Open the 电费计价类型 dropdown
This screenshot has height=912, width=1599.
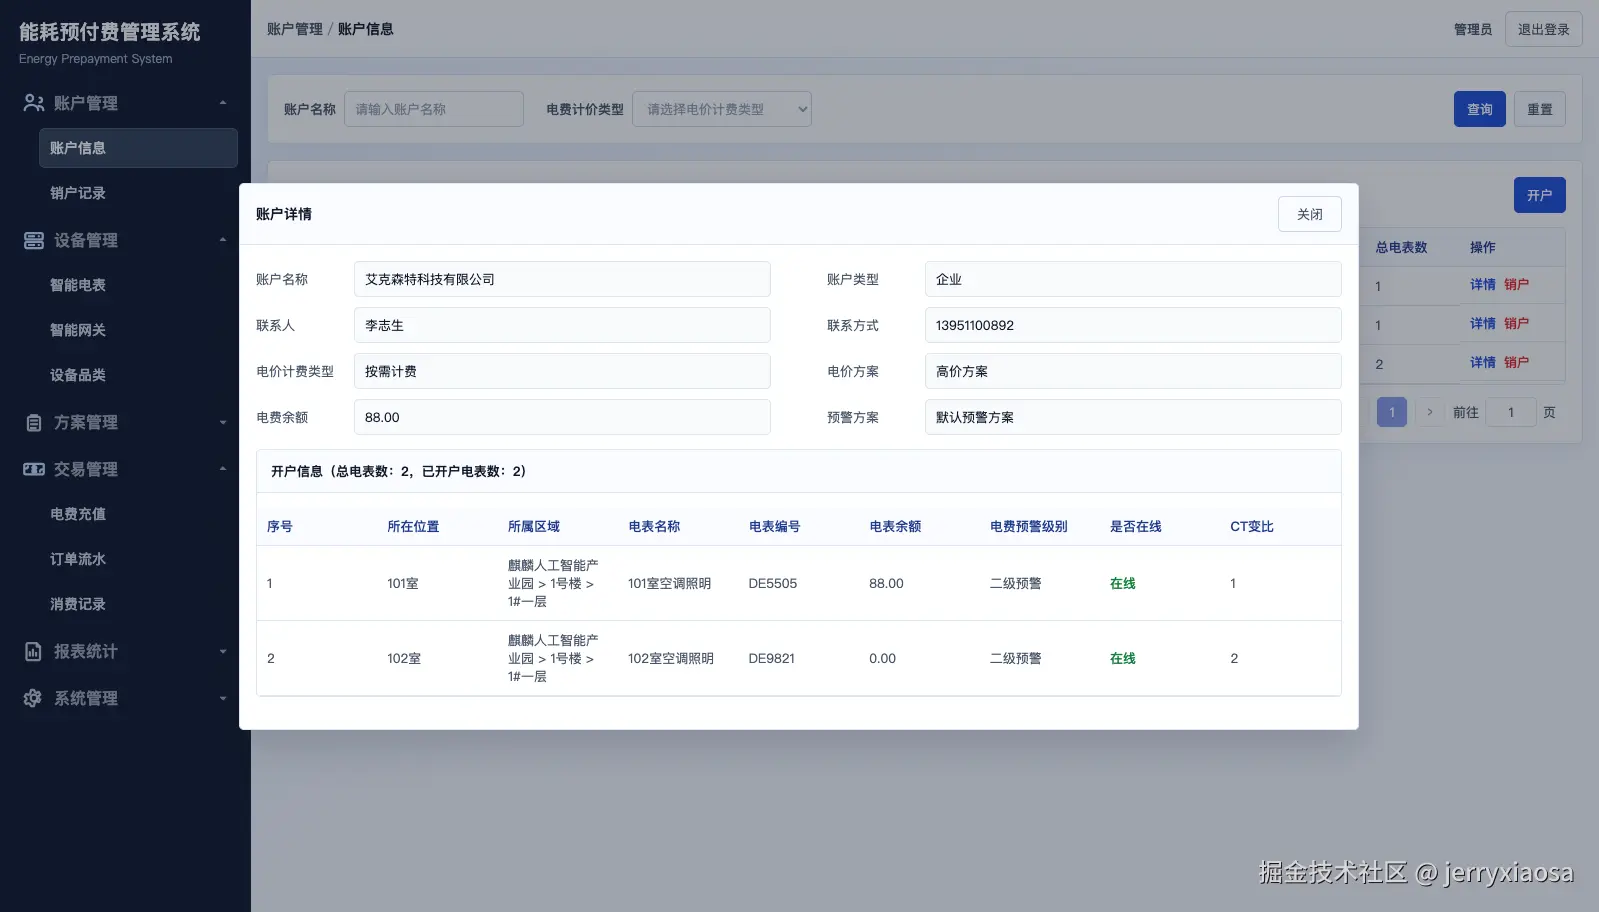721,109
